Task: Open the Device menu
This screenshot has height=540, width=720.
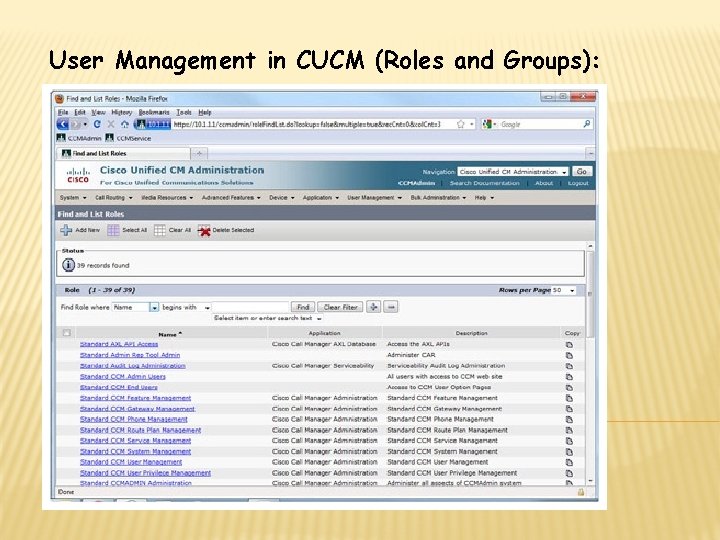Action: [281, 197]
